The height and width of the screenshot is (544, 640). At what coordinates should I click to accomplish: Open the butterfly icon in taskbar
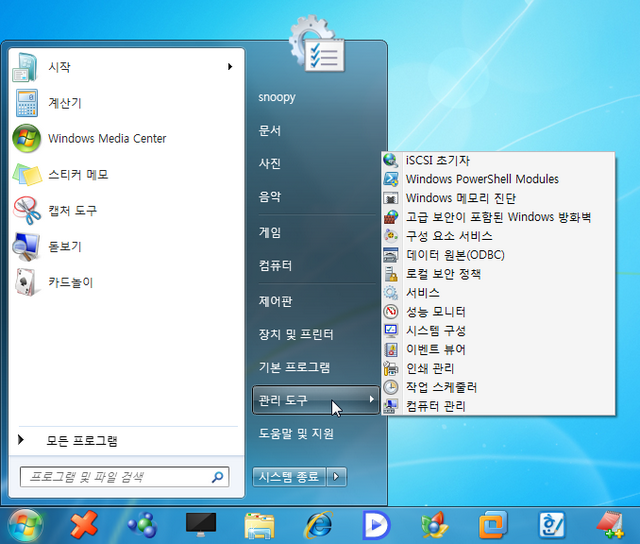click(x=434, y=525)
